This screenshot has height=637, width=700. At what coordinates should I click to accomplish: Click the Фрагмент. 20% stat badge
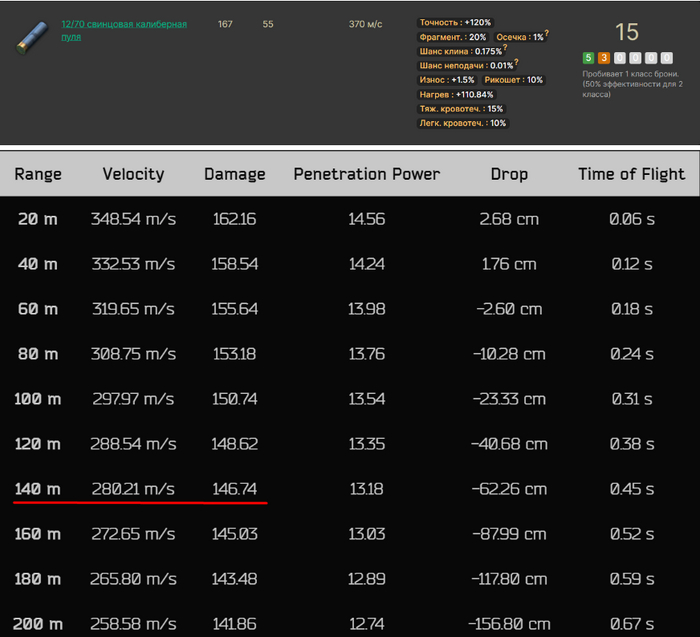(x=453, y=37)
